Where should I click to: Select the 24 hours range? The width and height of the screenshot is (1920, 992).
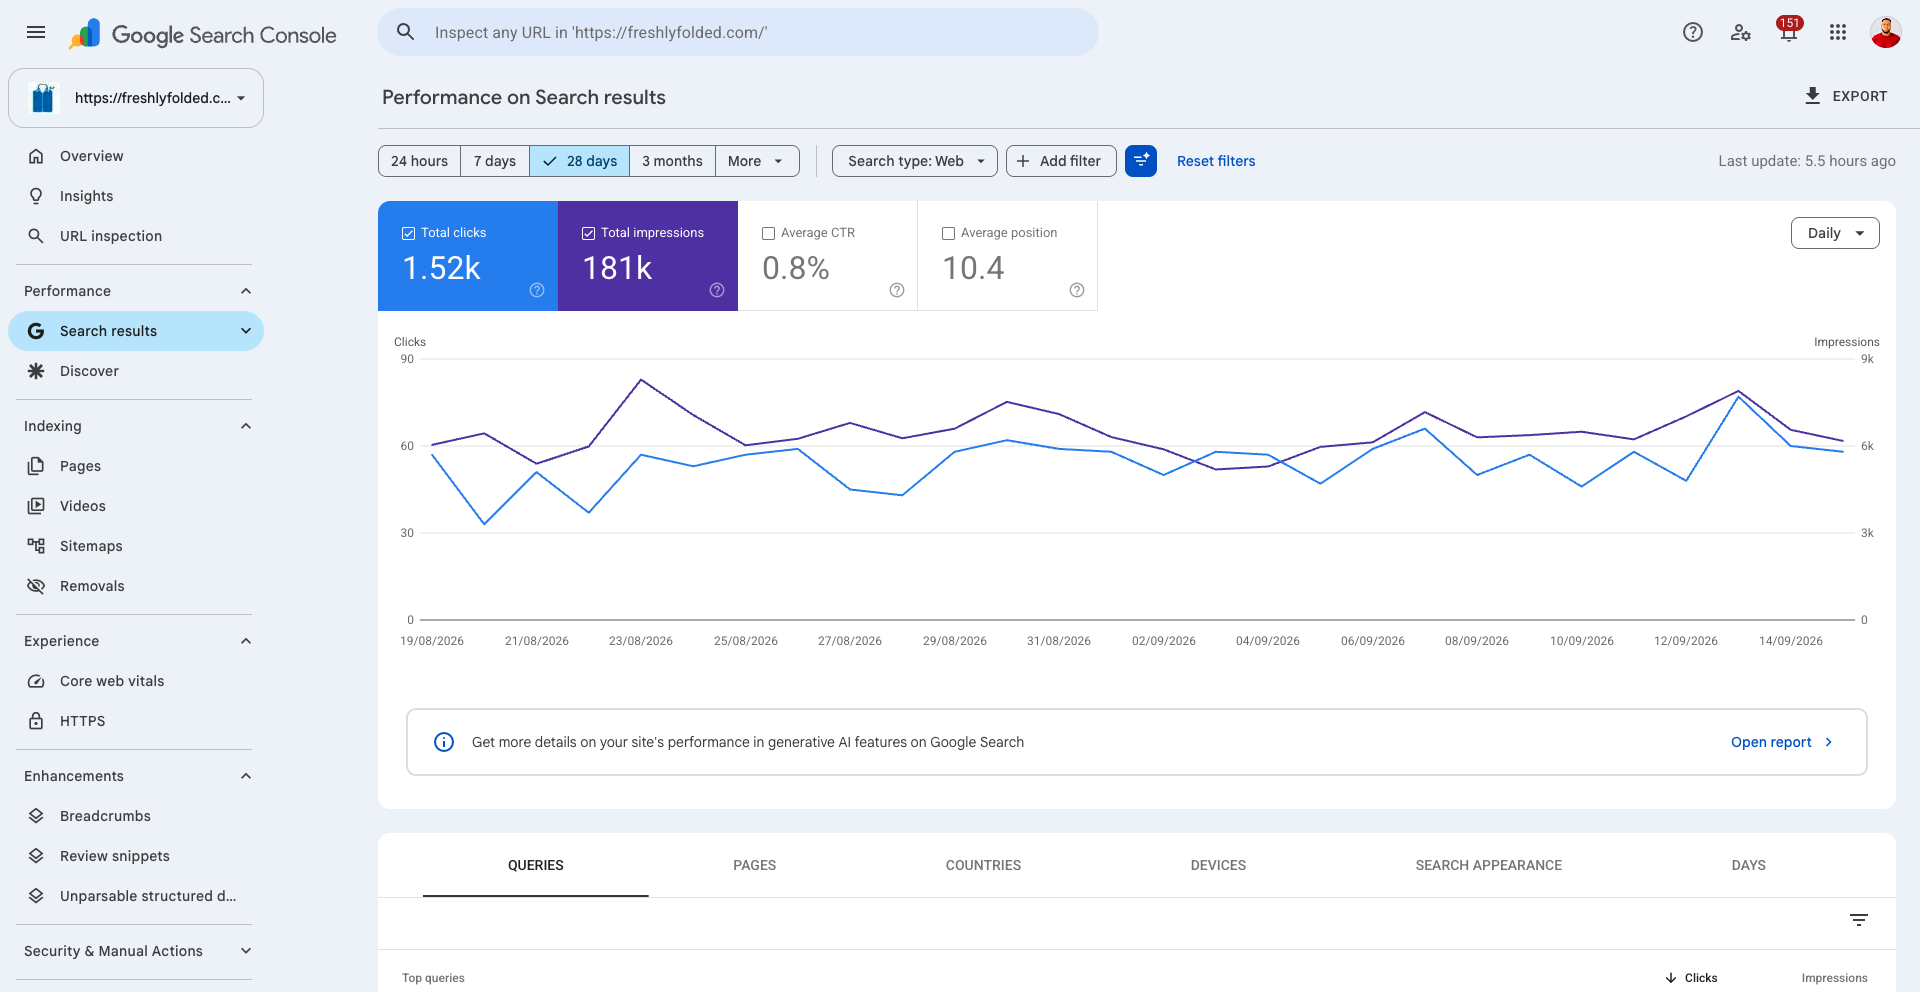419,161
